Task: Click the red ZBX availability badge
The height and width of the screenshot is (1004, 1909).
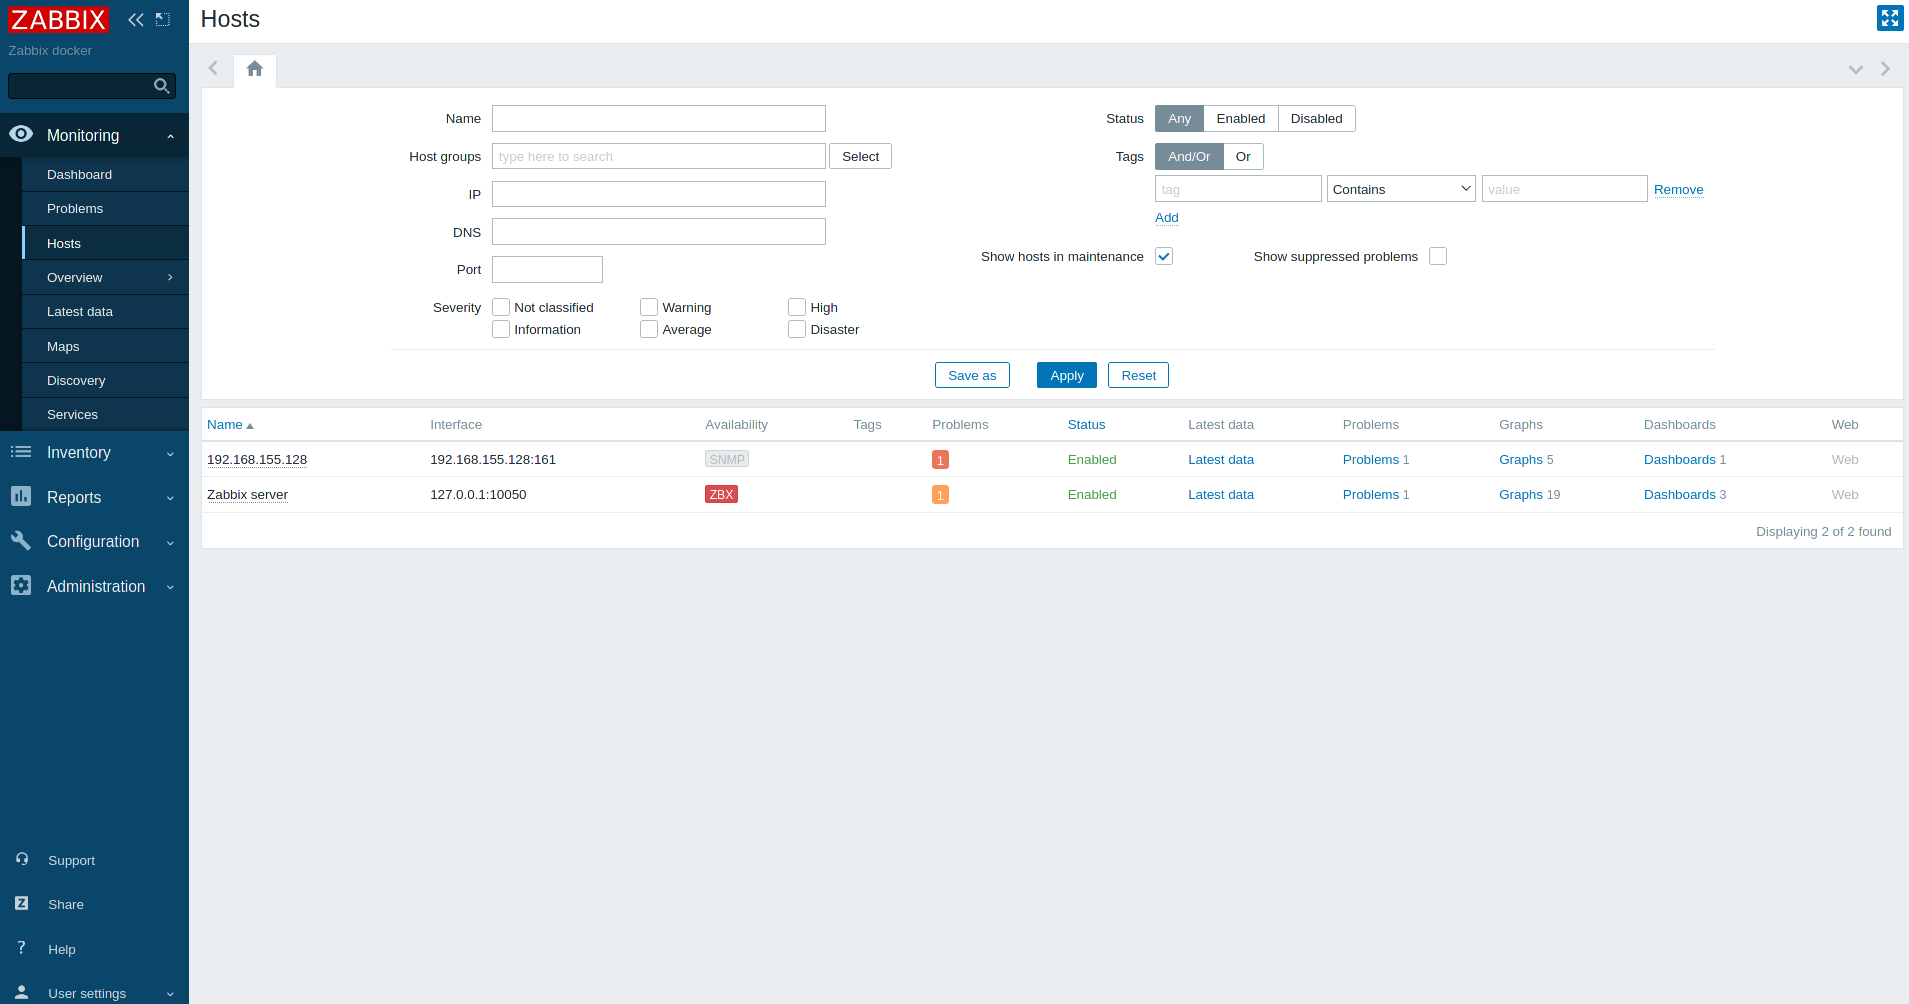Action: coord(721,495)
